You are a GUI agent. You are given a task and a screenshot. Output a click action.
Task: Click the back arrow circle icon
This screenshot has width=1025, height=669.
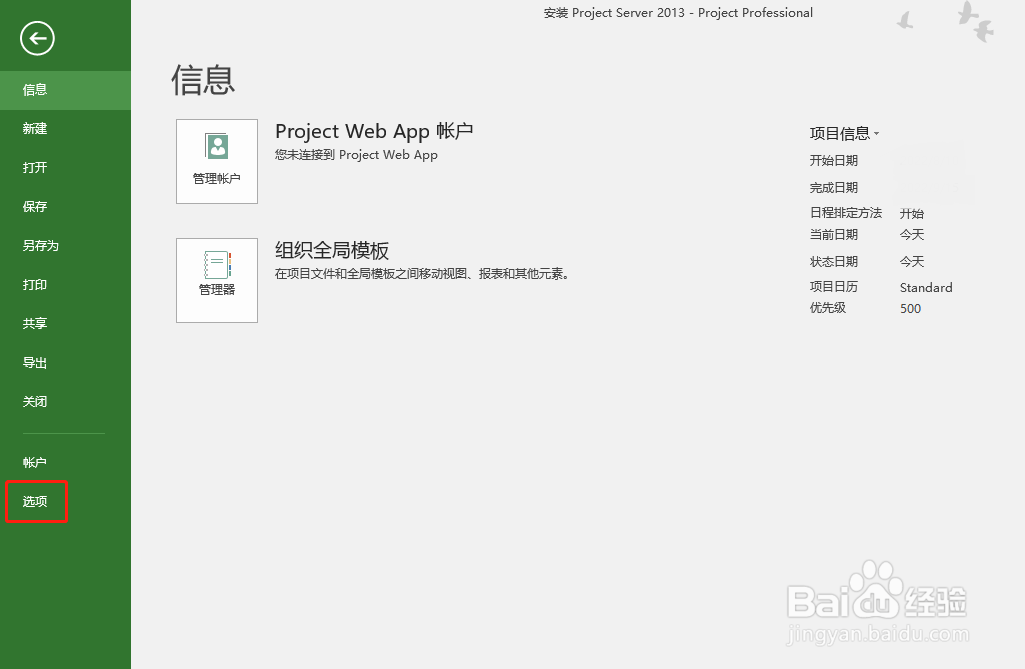click(x=37, y=39)
